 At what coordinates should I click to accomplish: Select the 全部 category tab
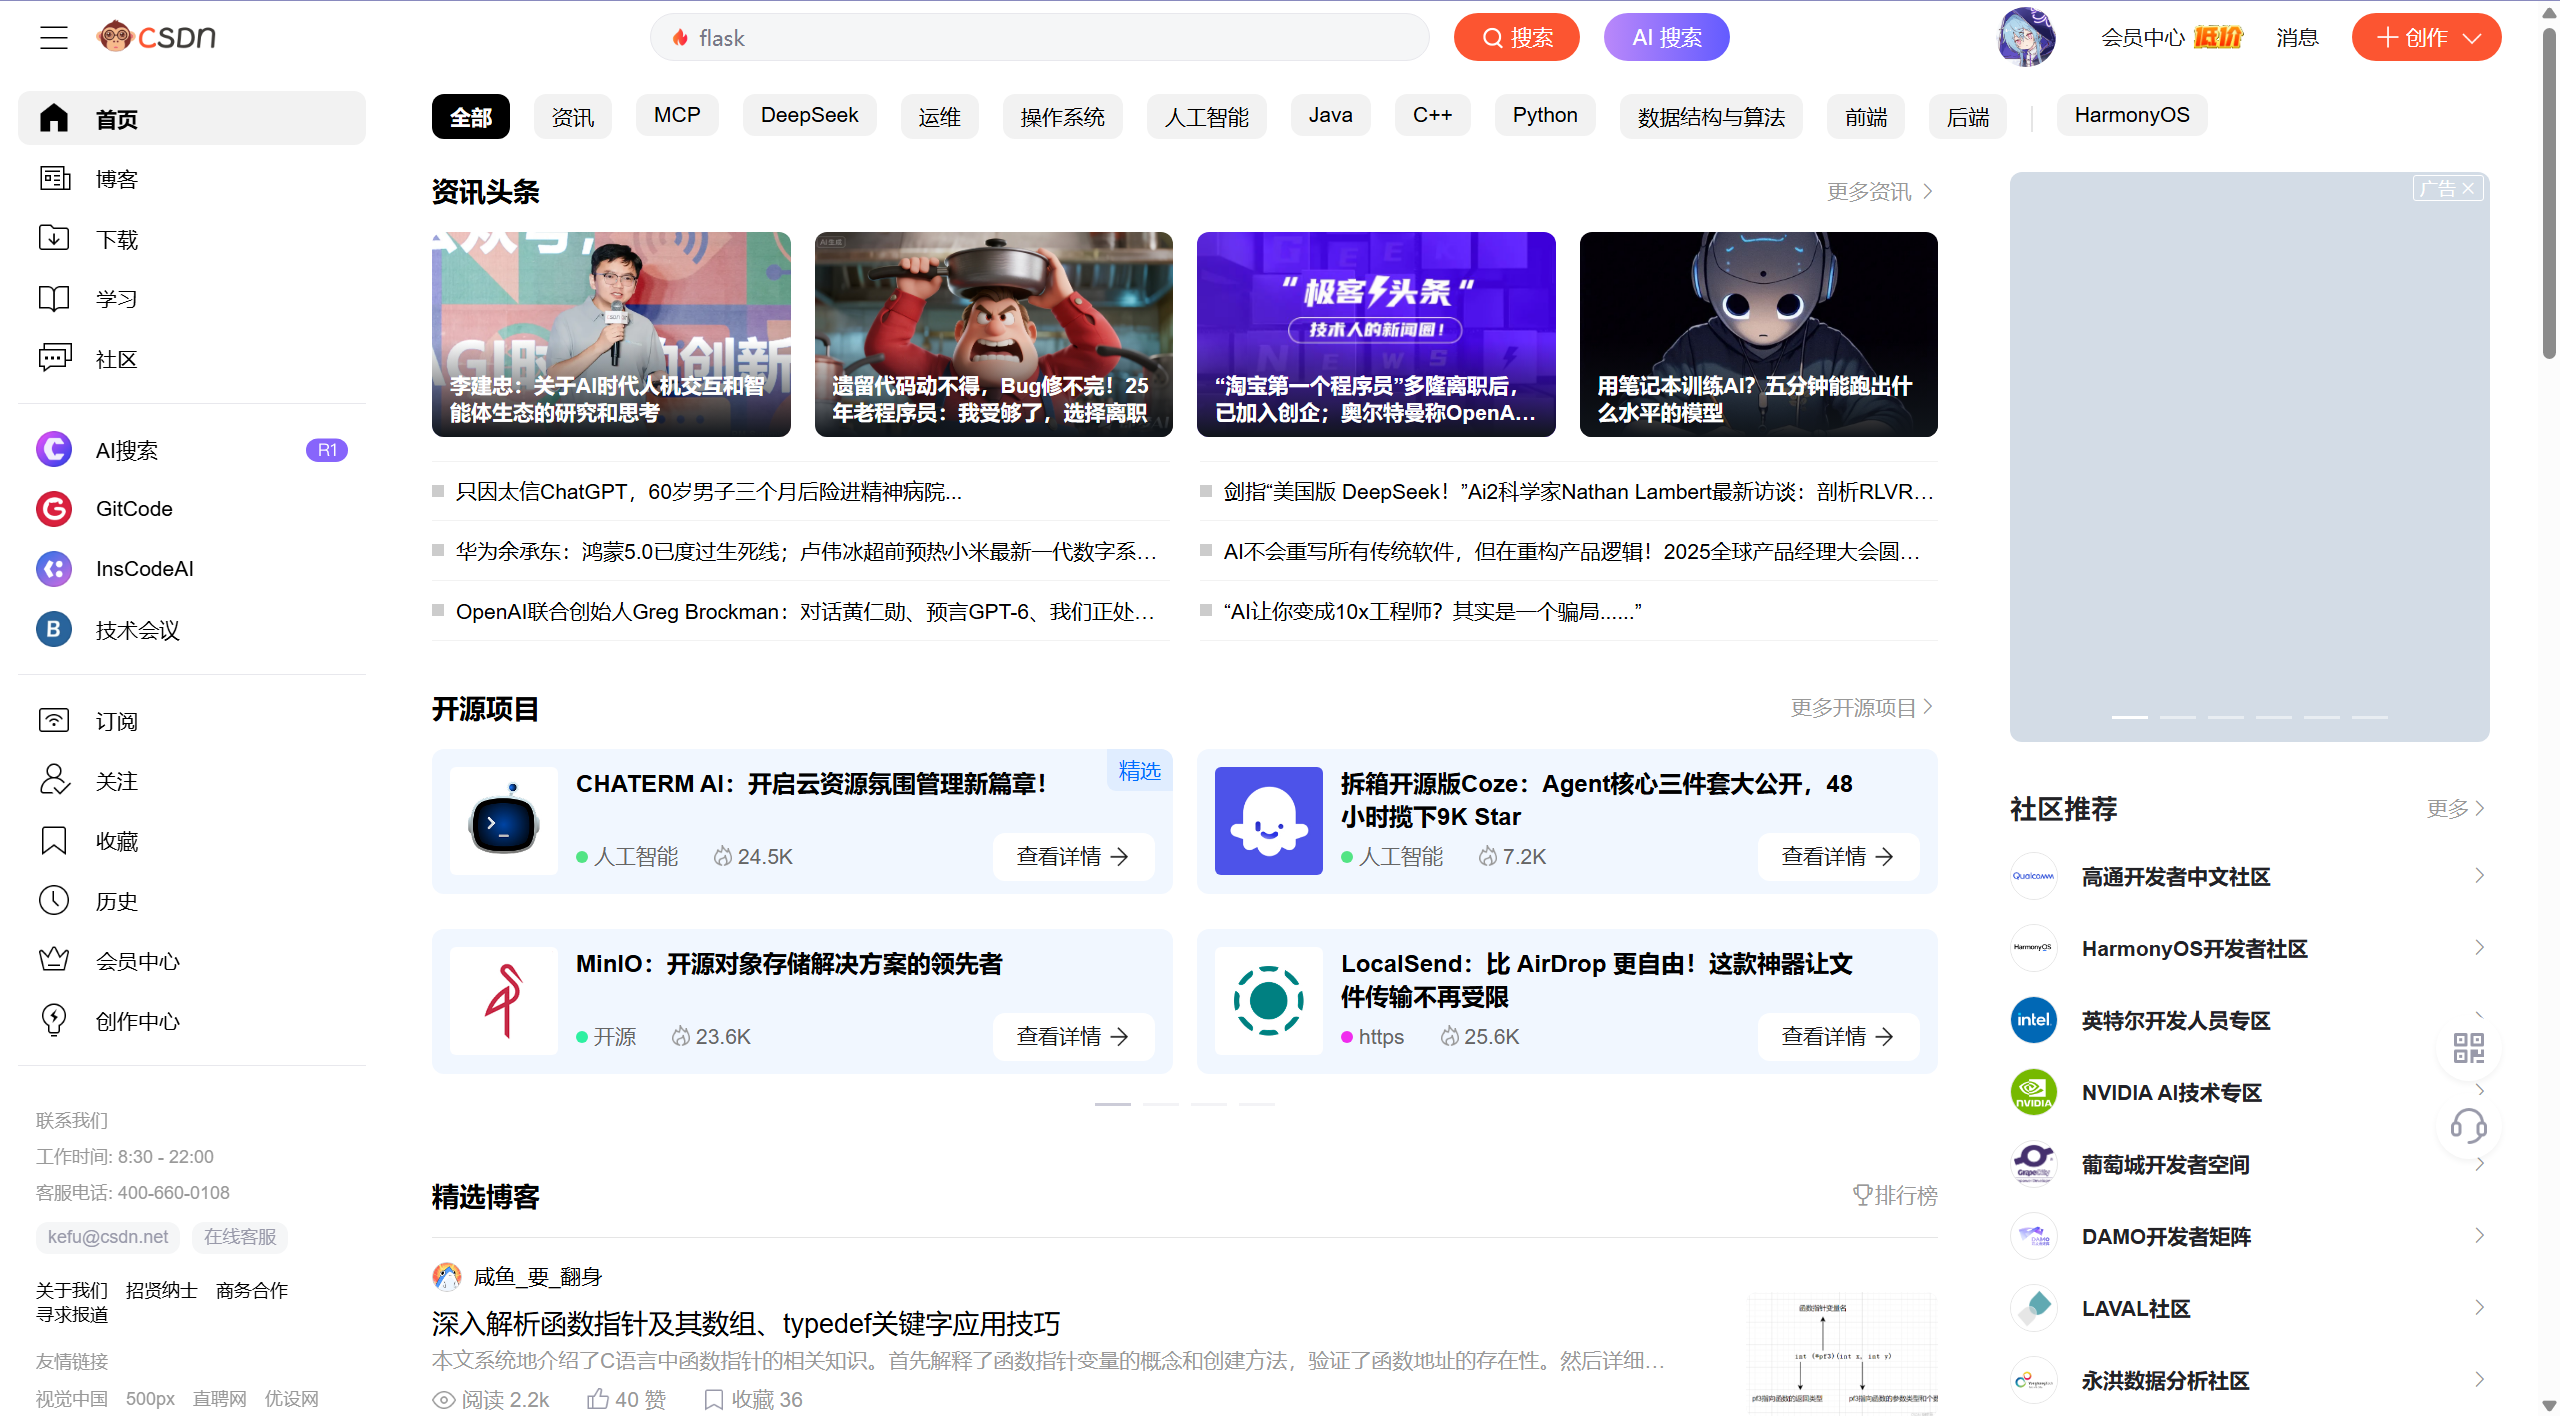pyautogui.click(x=471, y=116)
